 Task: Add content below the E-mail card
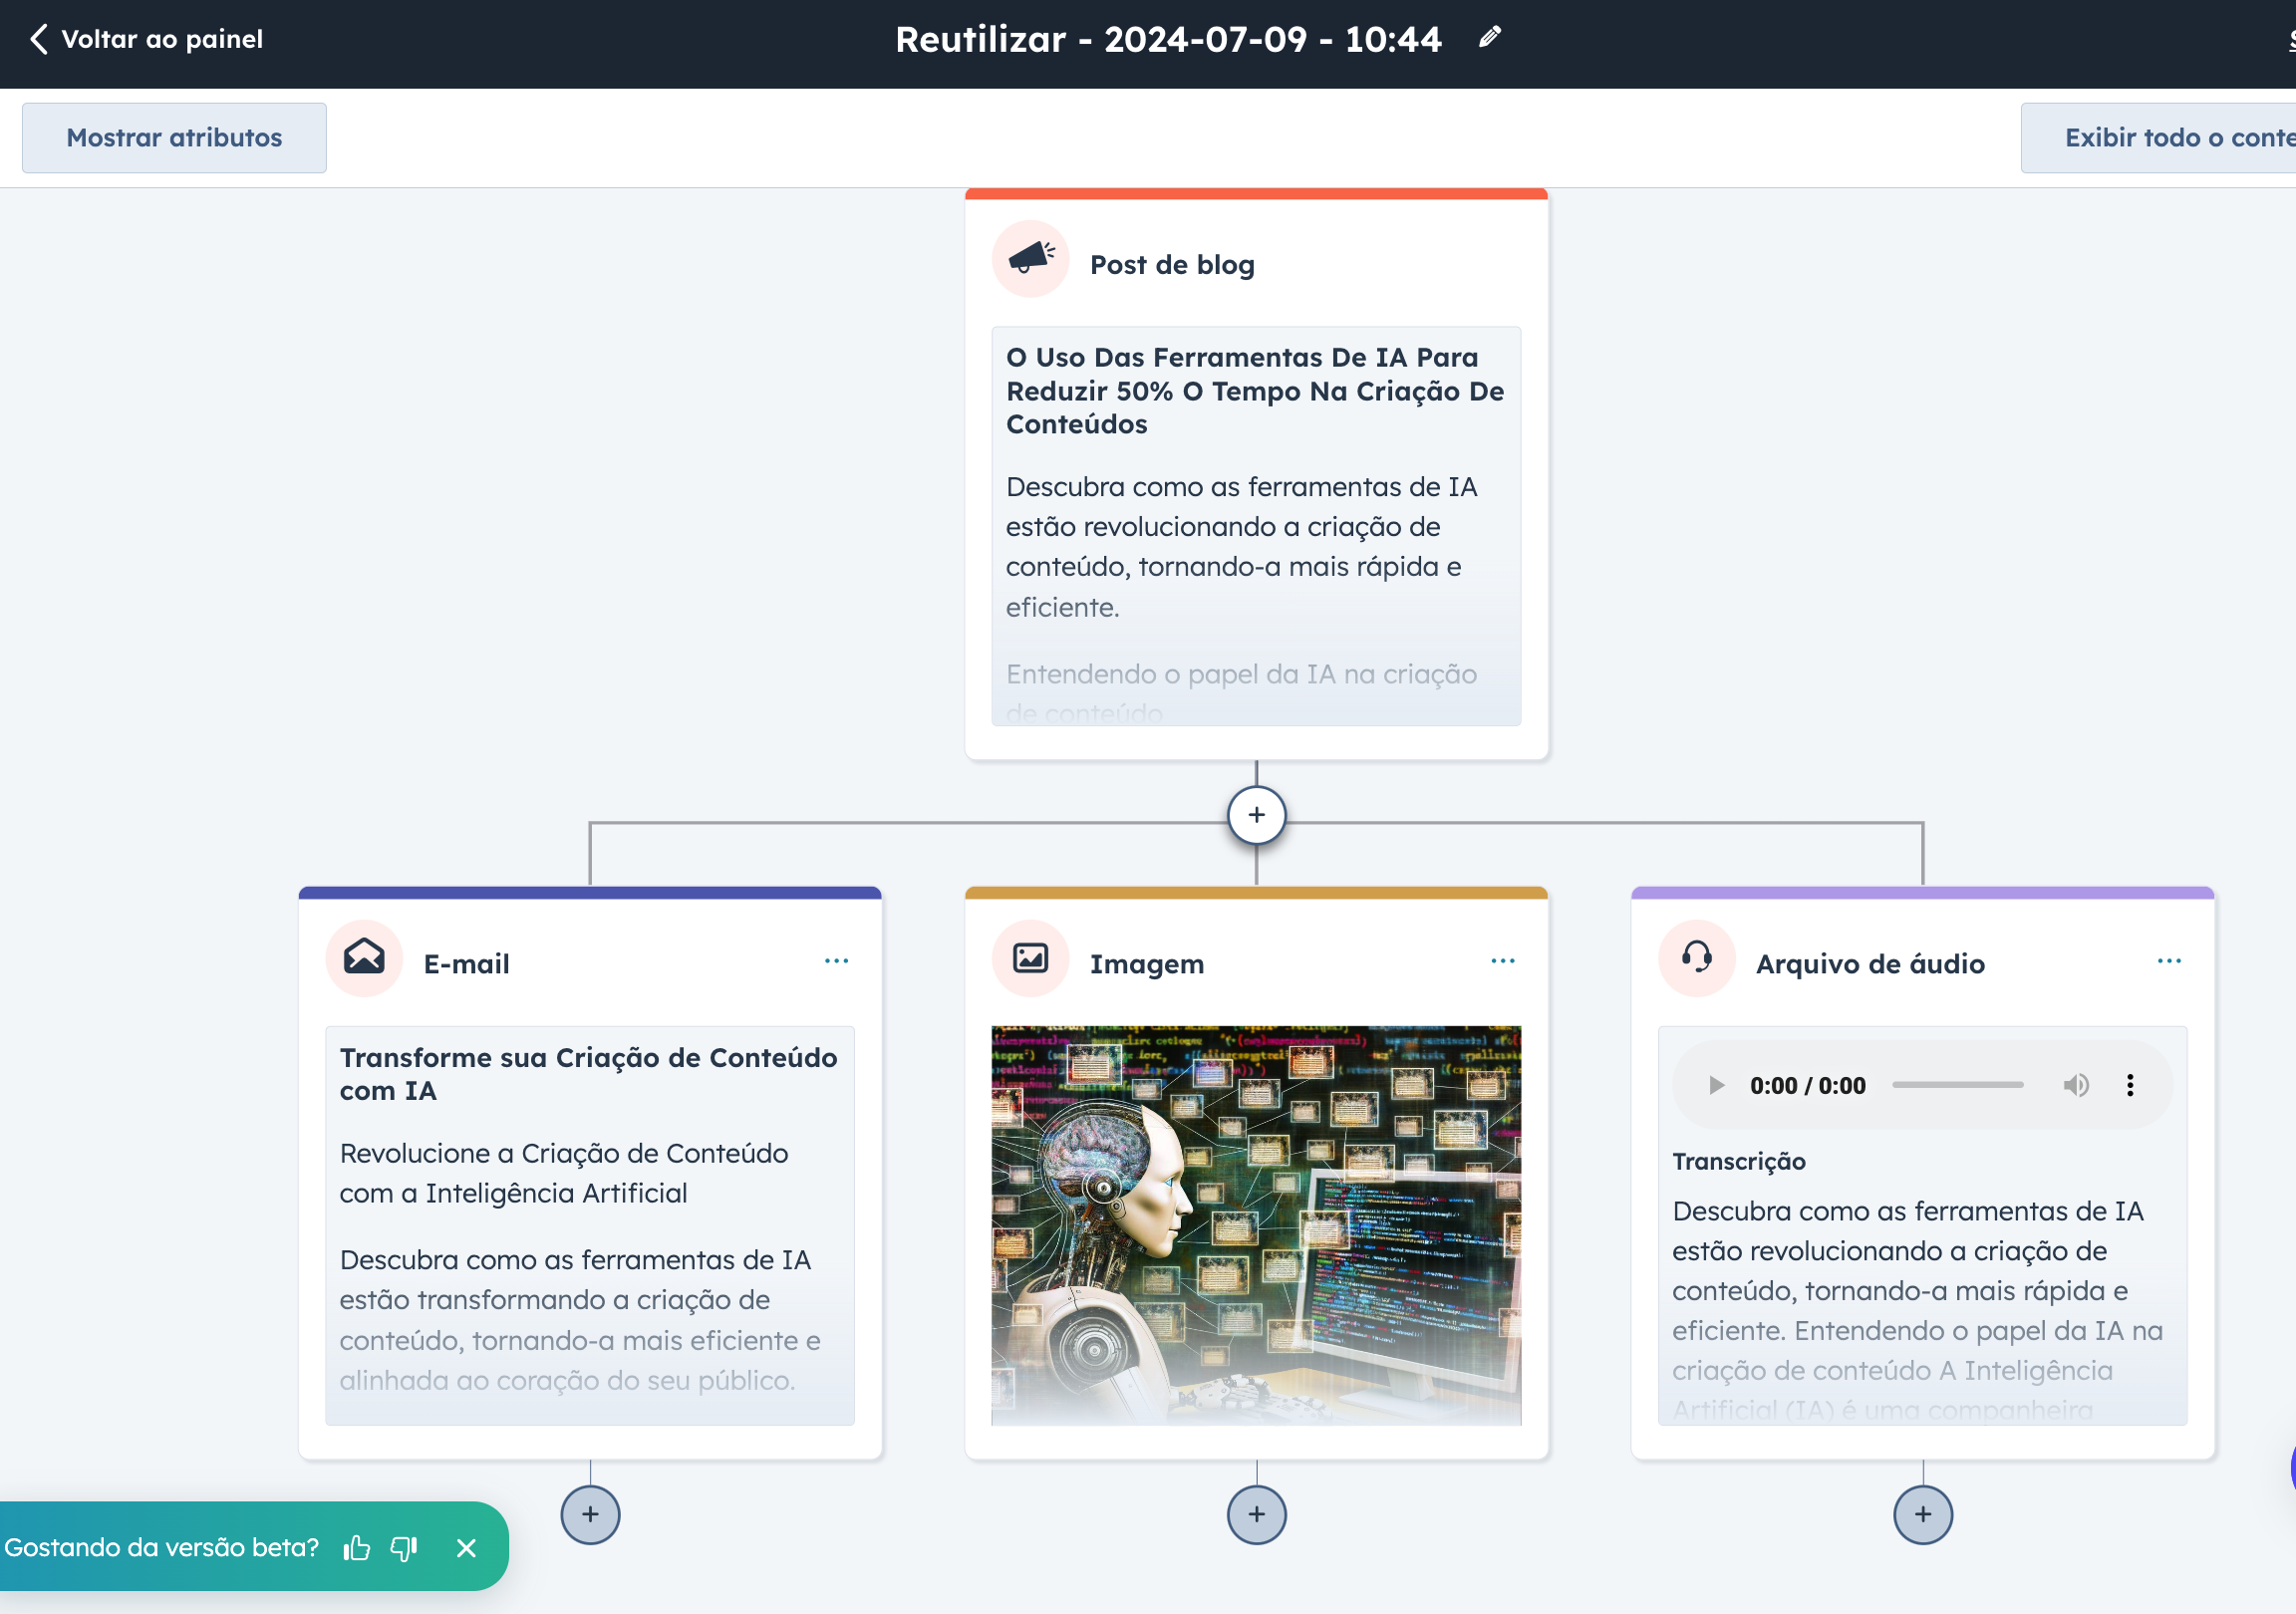[590, 1515]
